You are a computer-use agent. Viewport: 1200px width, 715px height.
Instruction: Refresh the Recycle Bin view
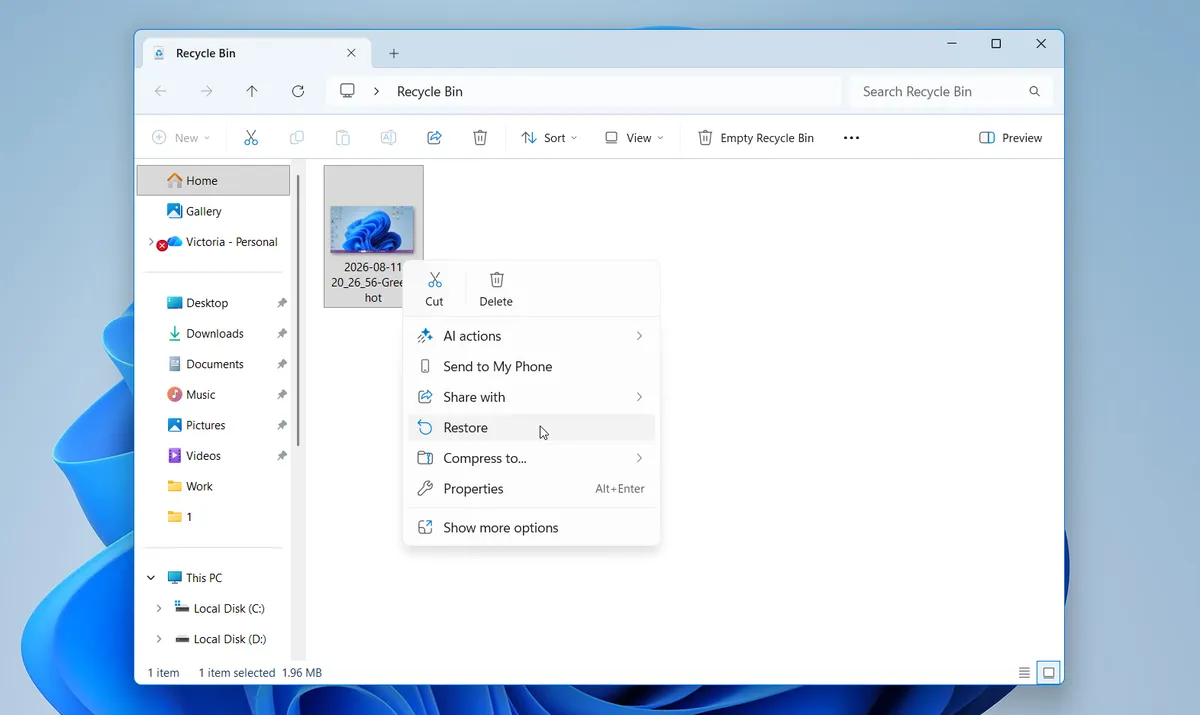click(x=298, y=91)
